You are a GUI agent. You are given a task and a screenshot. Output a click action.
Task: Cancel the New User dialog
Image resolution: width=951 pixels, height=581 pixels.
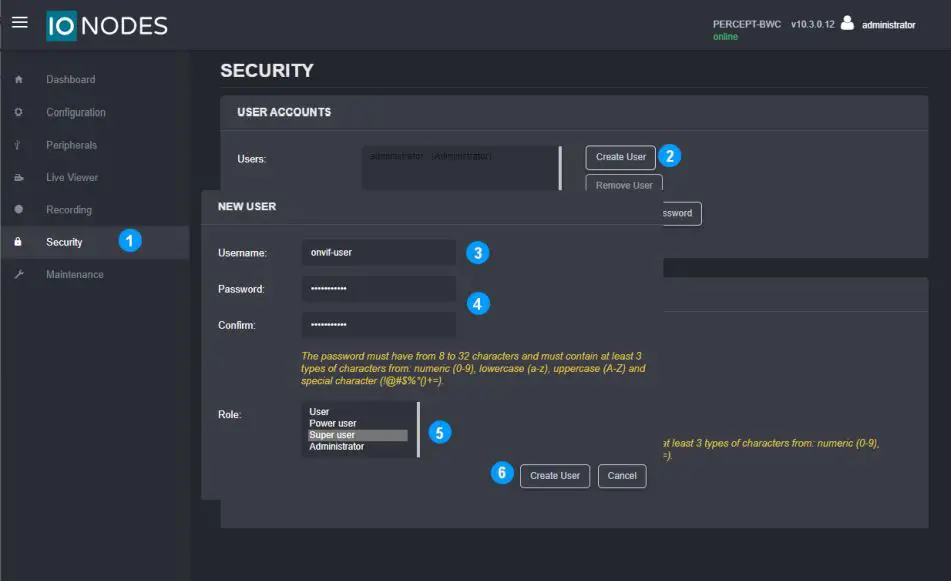click(622, 476)
